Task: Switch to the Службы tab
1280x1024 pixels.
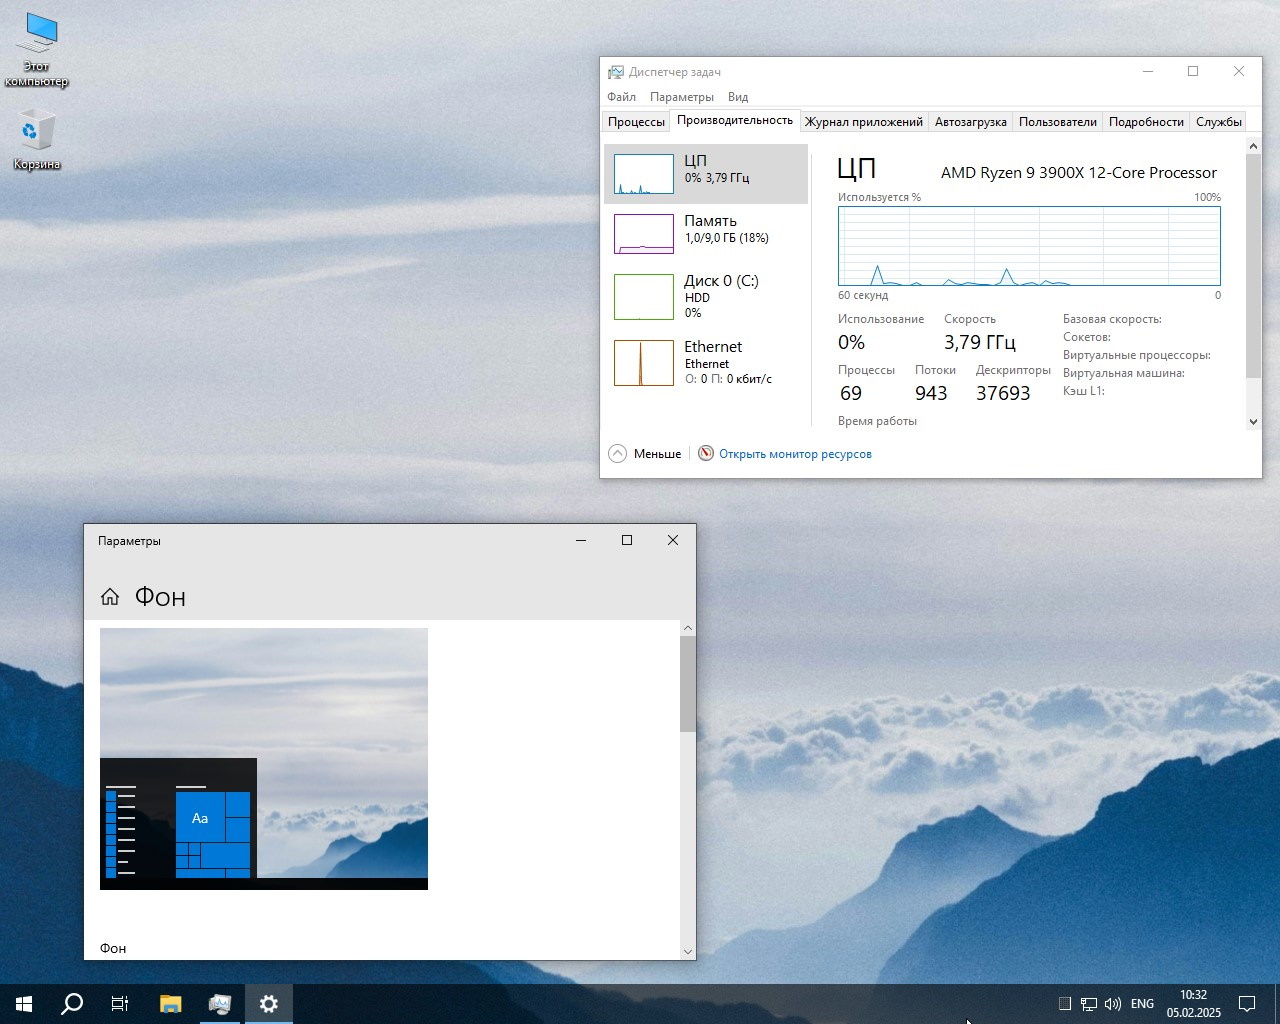Action: click(1218, 122)
